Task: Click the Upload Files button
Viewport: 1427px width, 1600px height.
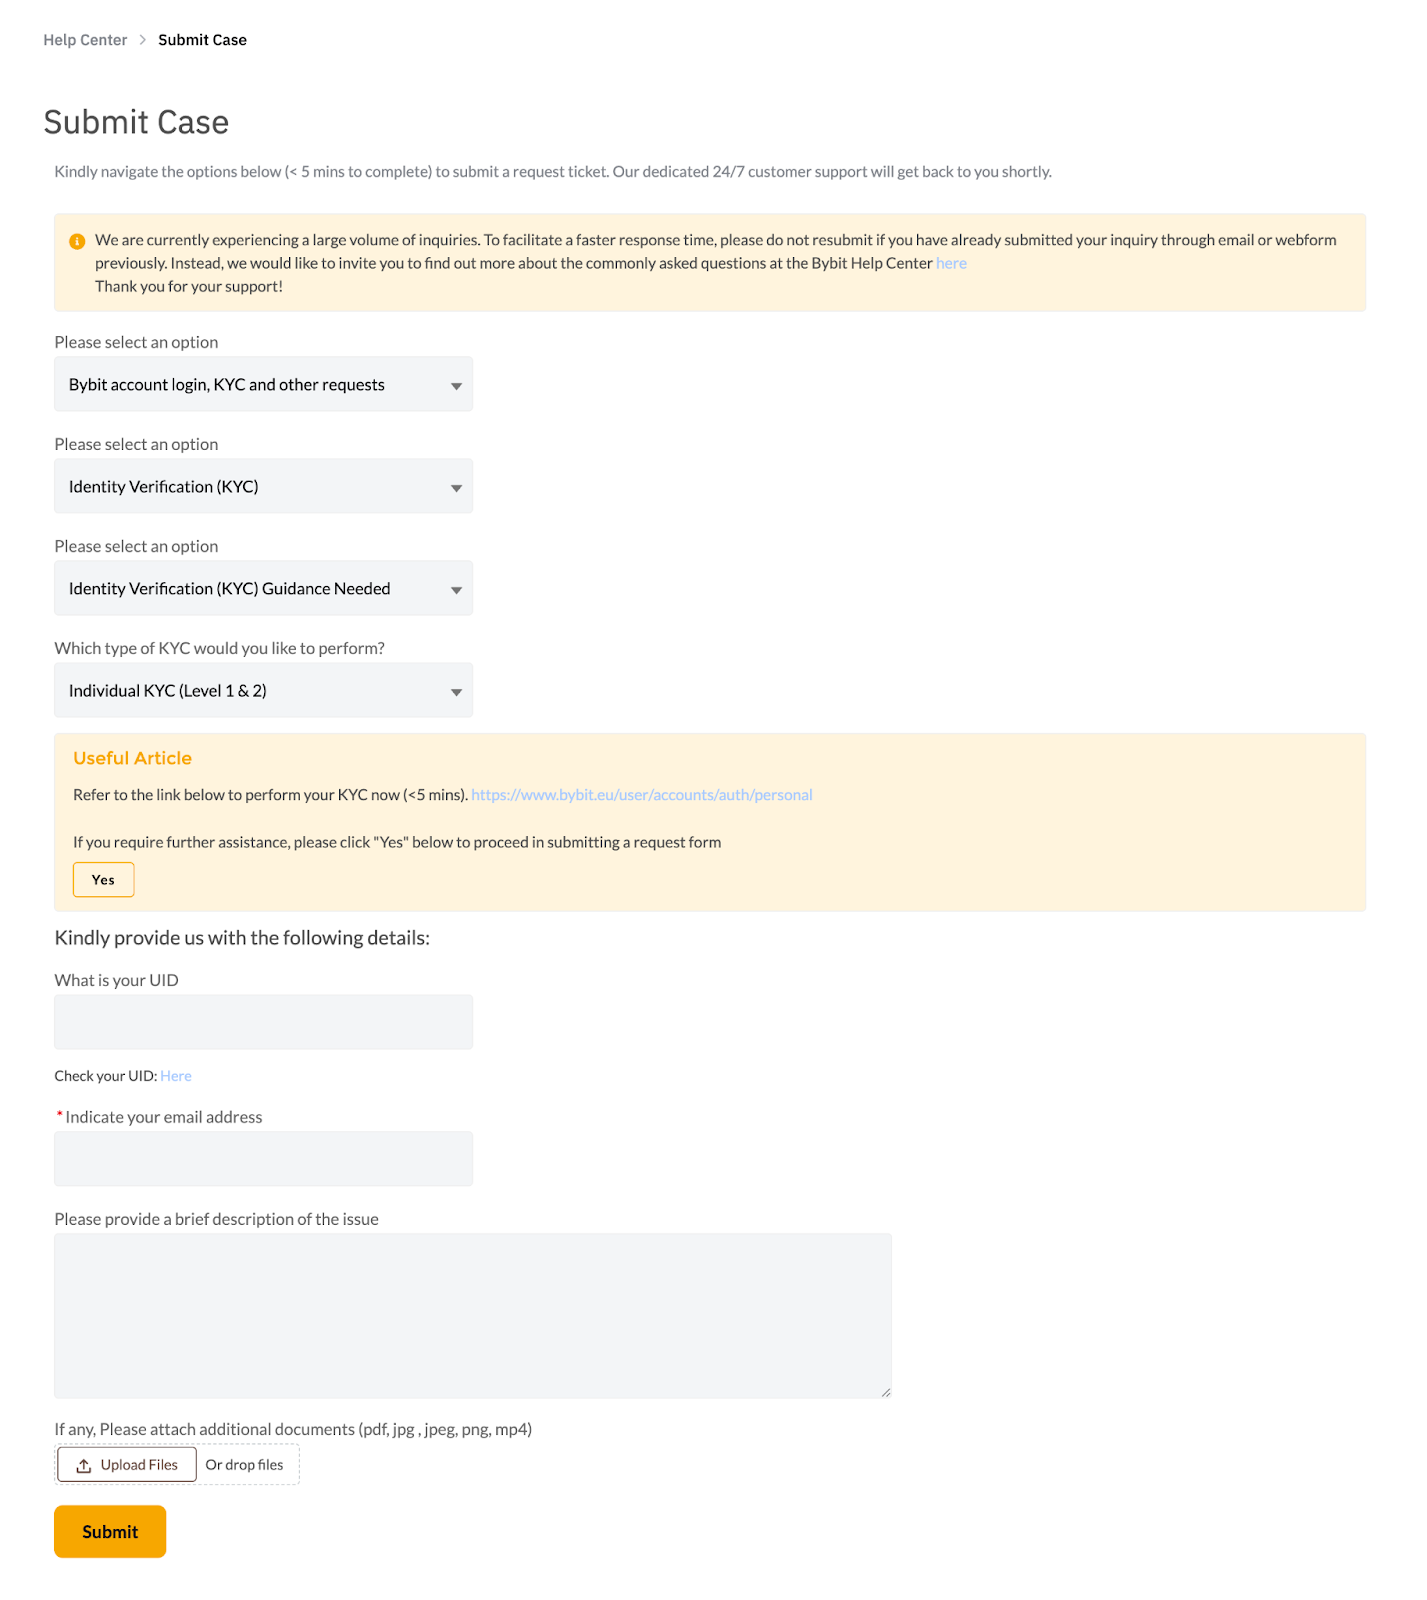Action: (x=127, y=1465)
